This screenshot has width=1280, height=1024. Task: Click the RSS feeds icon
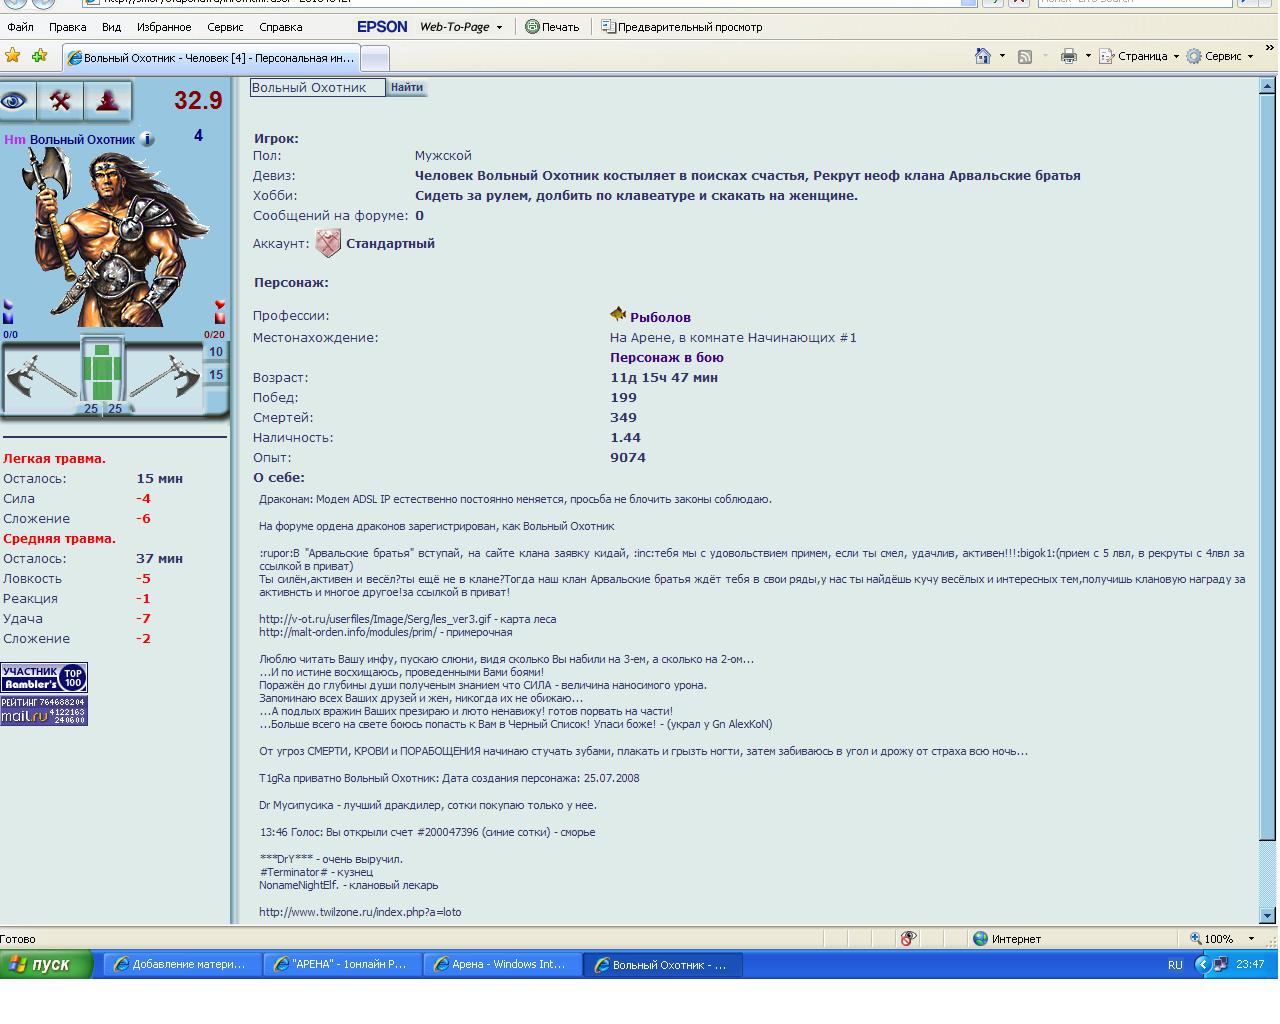[x=1025, y=57]
